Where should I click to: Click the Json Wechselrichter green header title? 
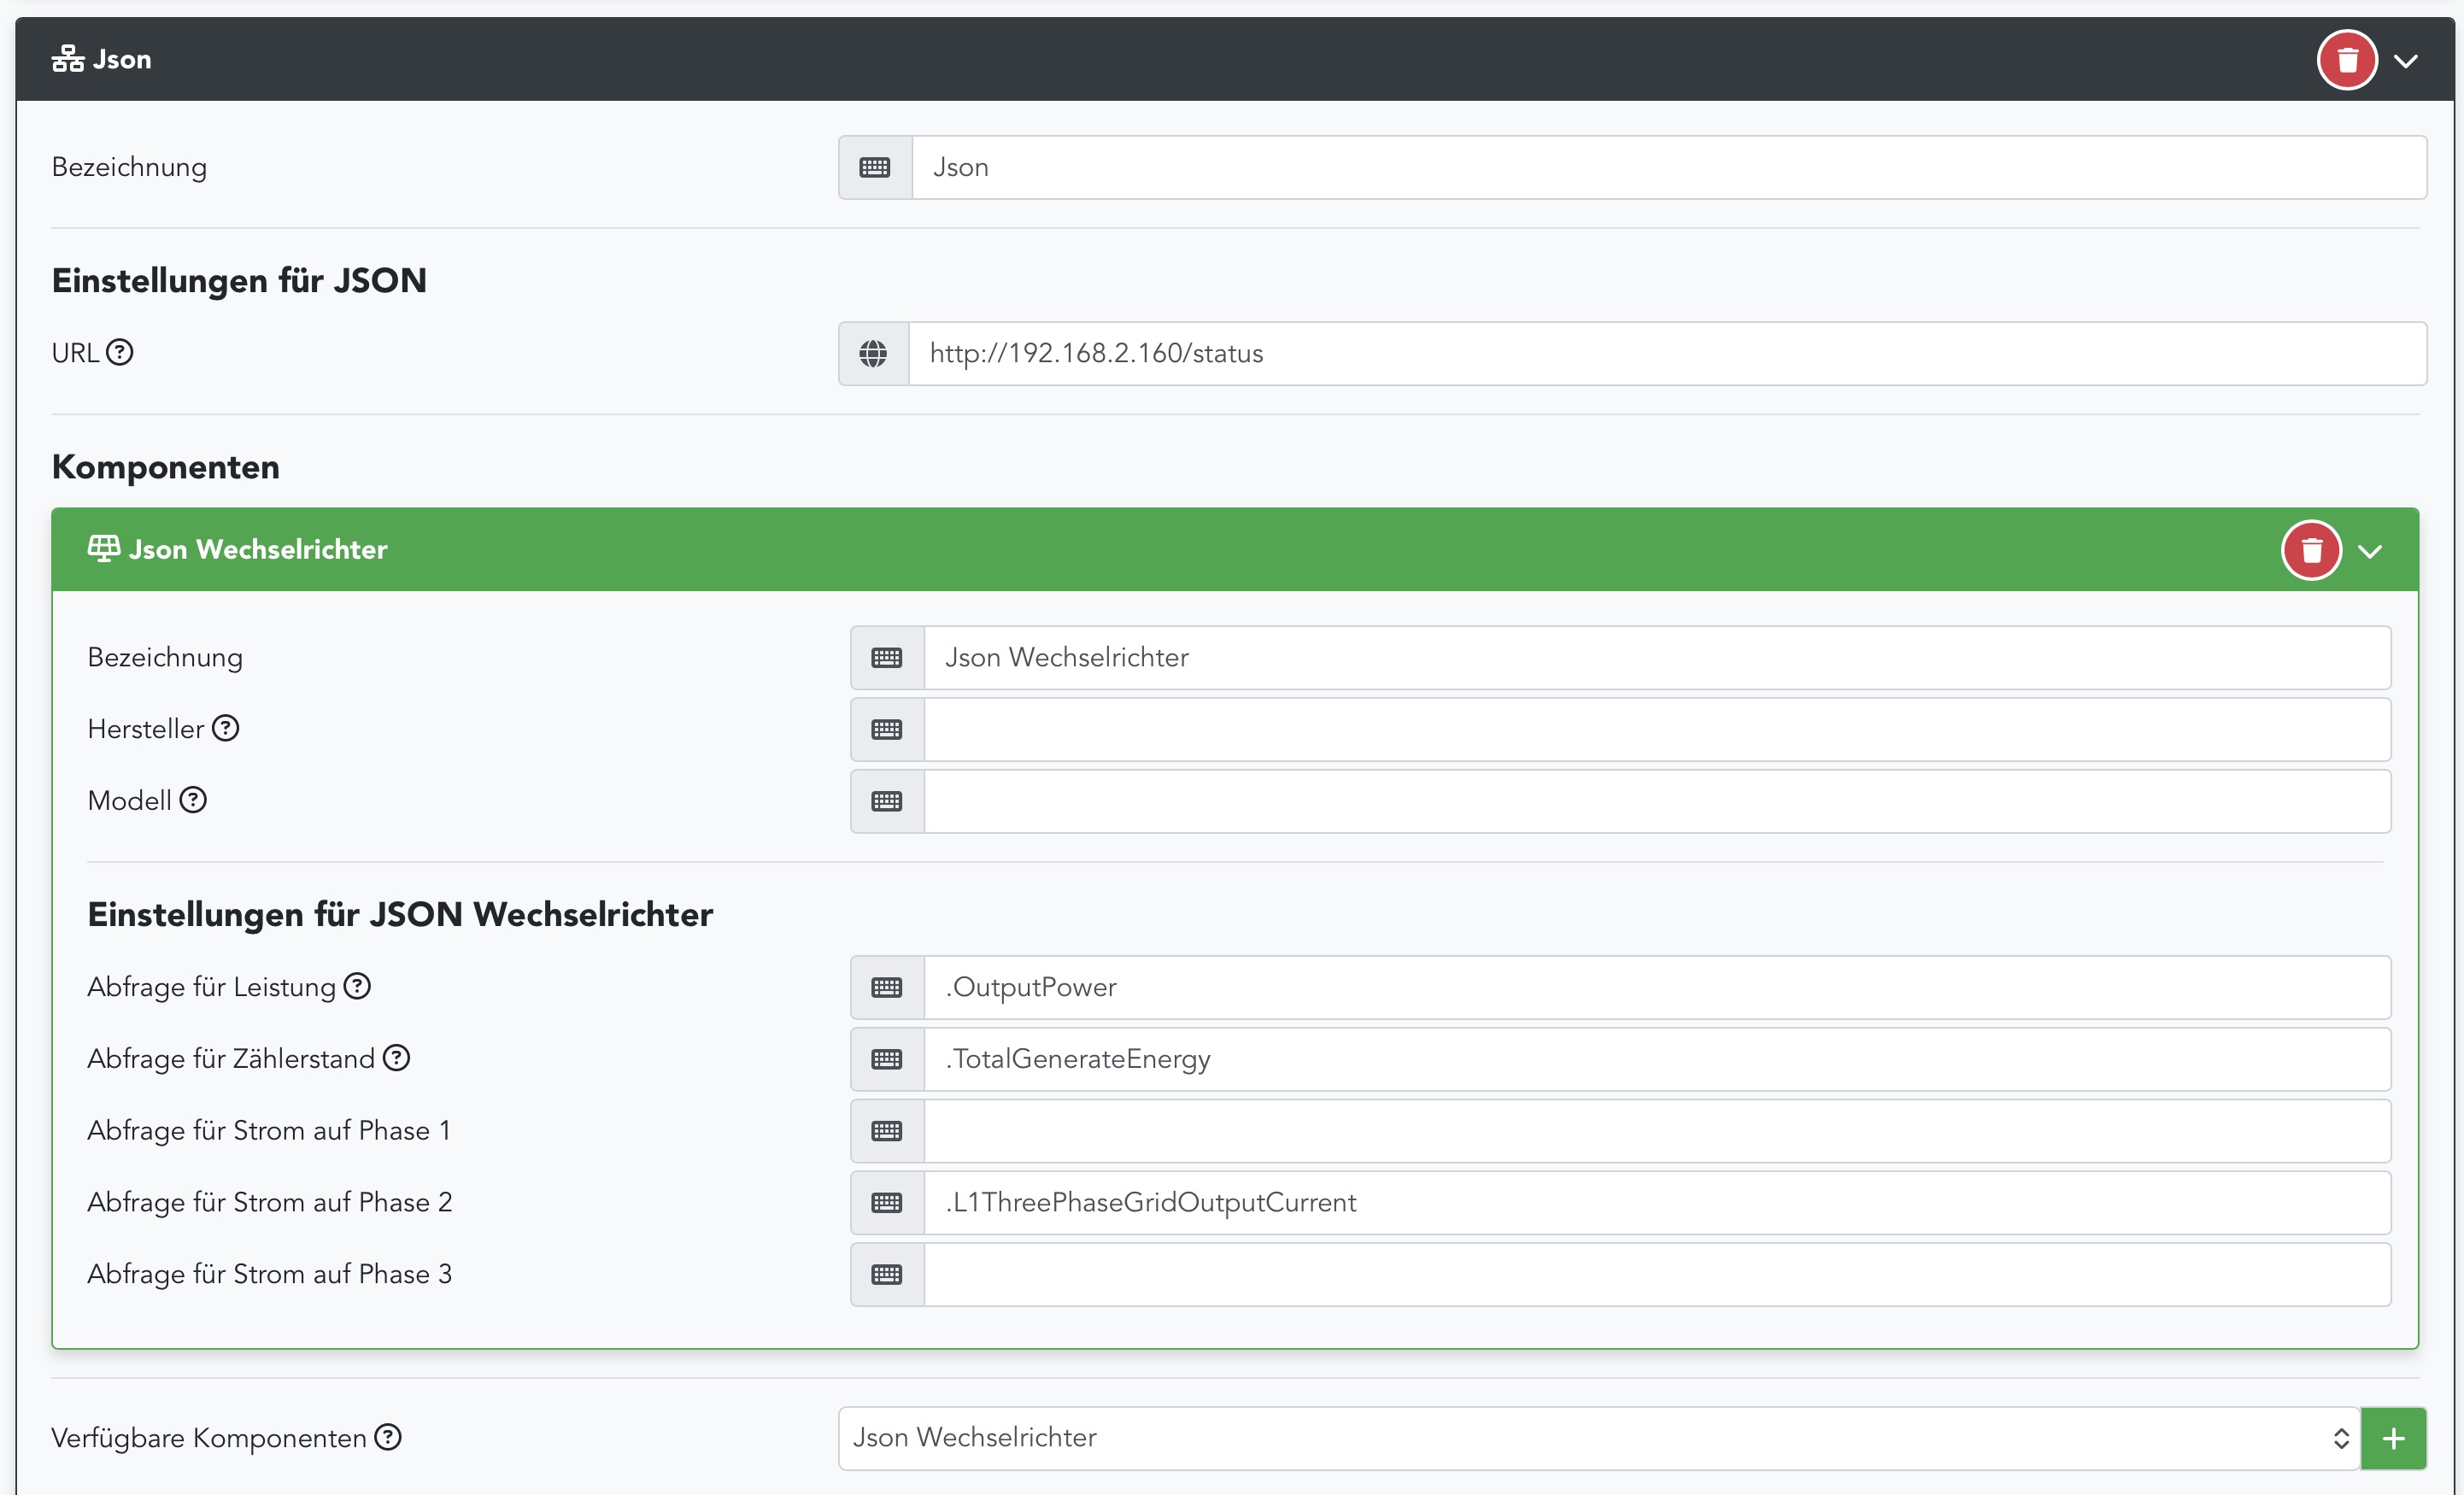[x=257, y=550]
